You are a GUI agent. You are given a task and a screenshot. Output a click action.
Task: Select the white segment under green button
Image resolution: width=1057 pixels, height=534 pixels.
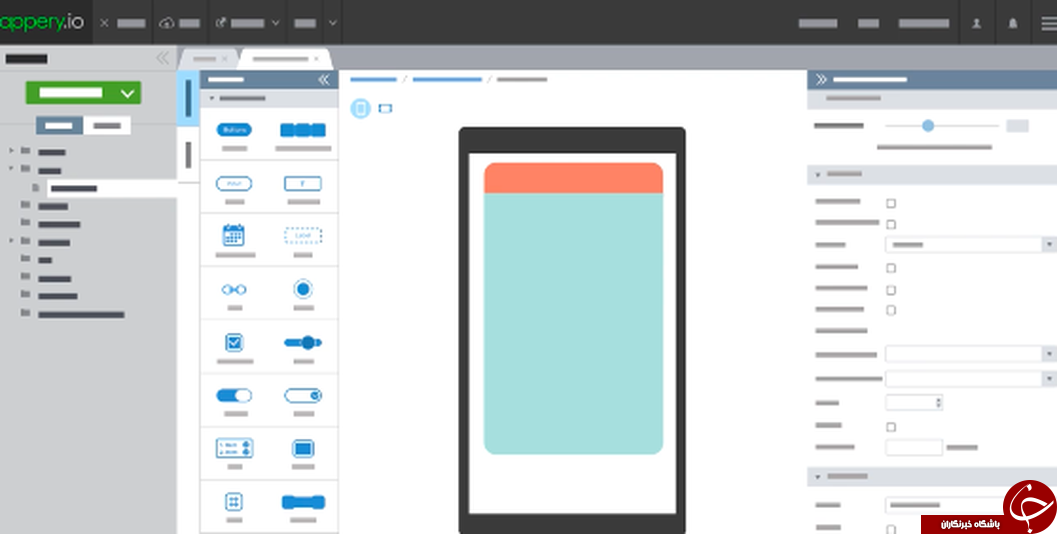(x=107, y=125)
